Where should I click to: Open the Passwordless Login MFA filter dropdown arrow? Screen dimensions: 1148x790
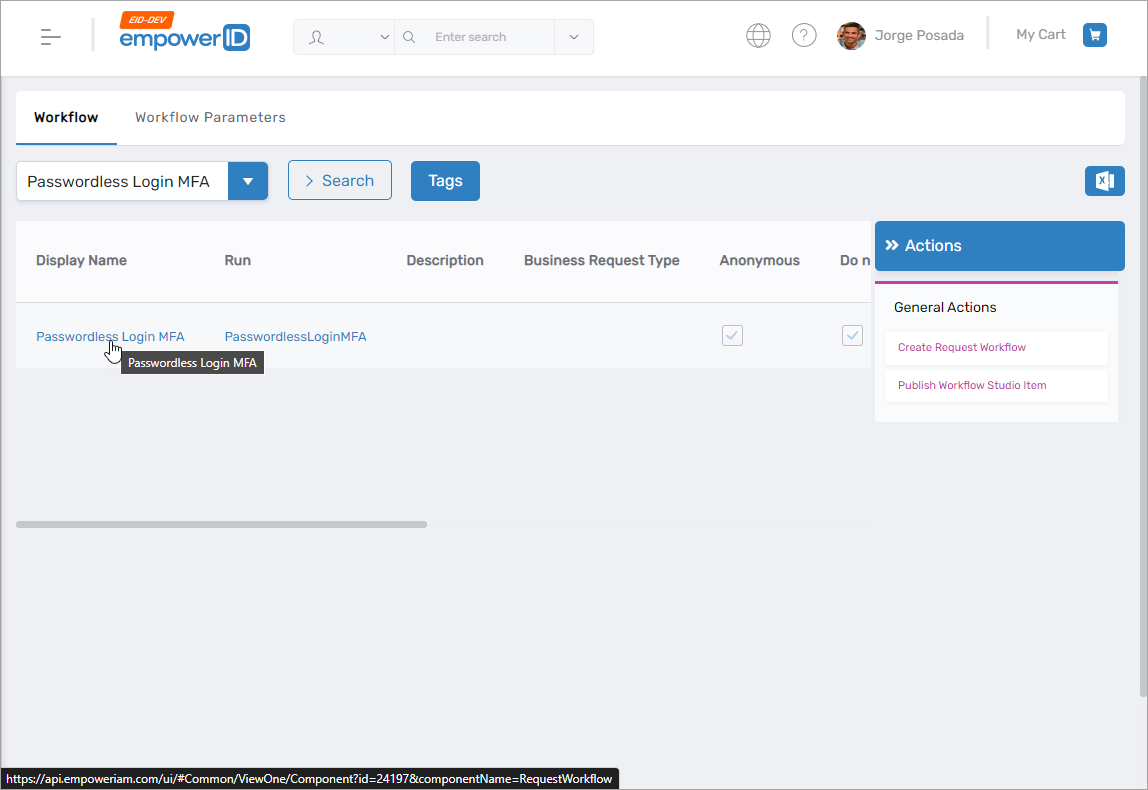247,181
